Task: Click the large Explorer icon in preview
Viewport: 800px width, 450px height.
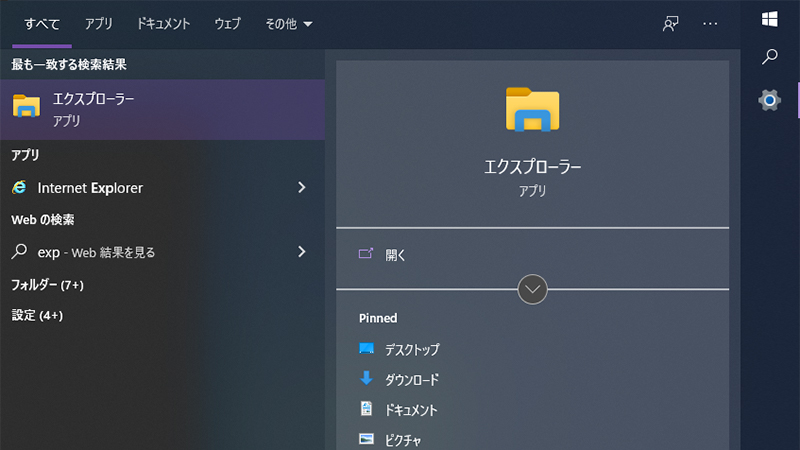Action: coord(532,109)
